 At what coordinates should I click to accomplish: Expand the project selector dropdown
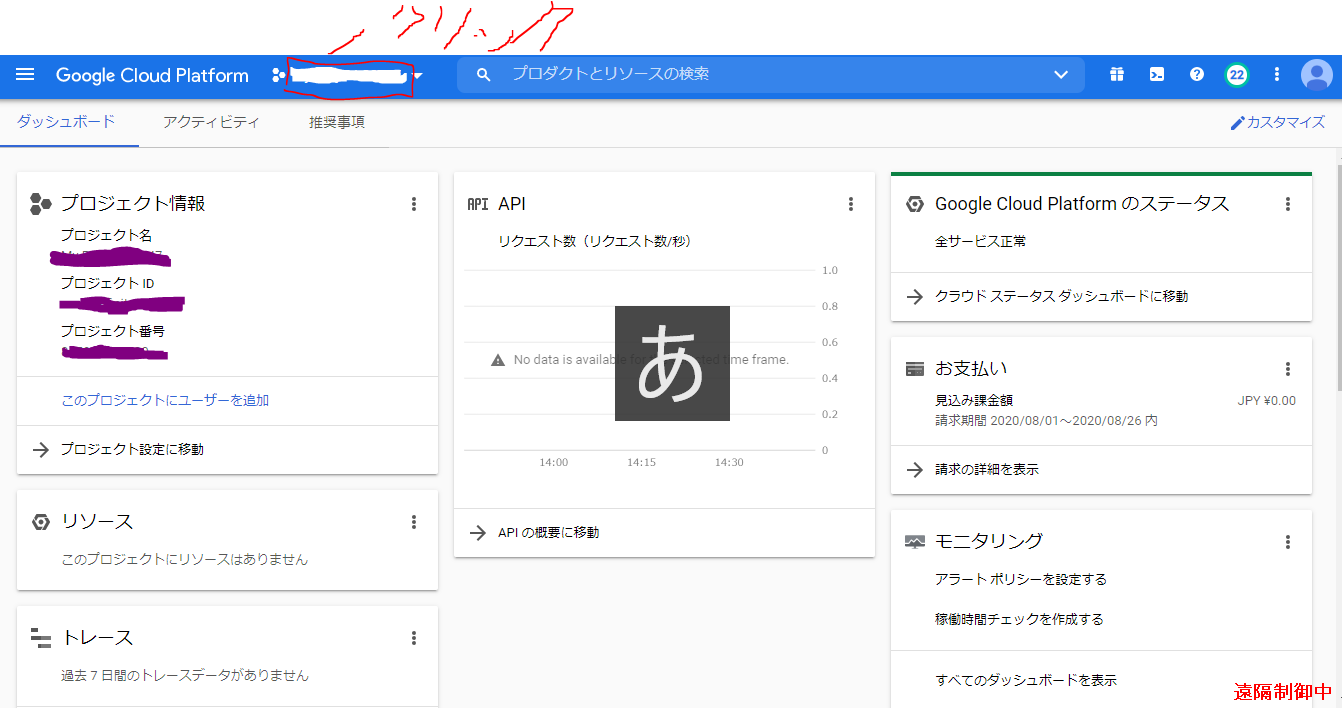420,75
